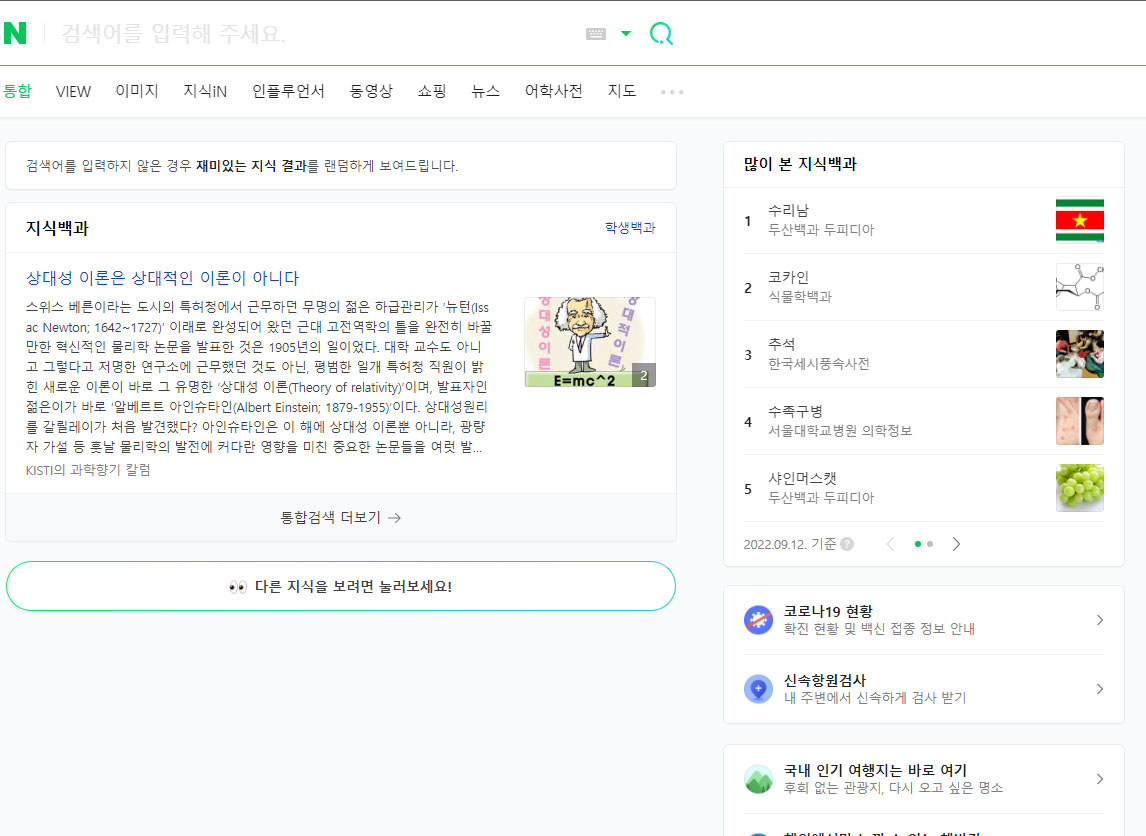Click the green grapes thumbnail
The height and width of the screenshot is (836, 1146).
(1079, 488)
